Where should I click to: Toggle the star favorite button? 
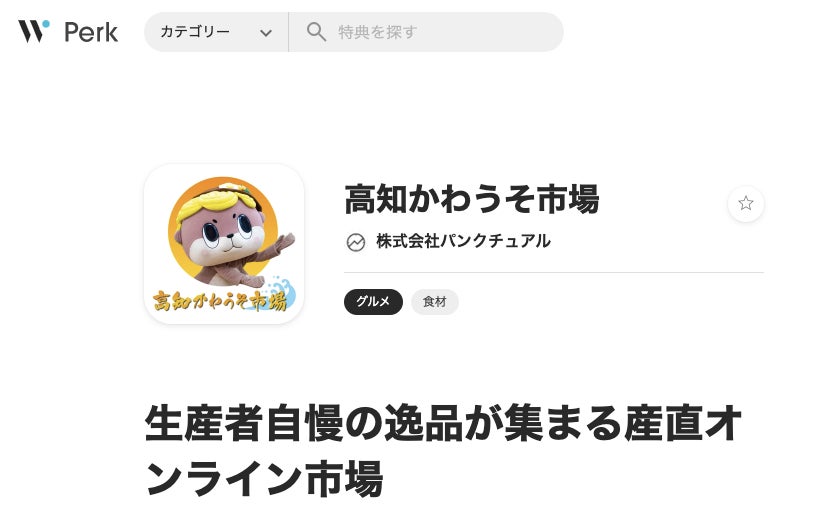pyautogui.click(x=746, y=203)
